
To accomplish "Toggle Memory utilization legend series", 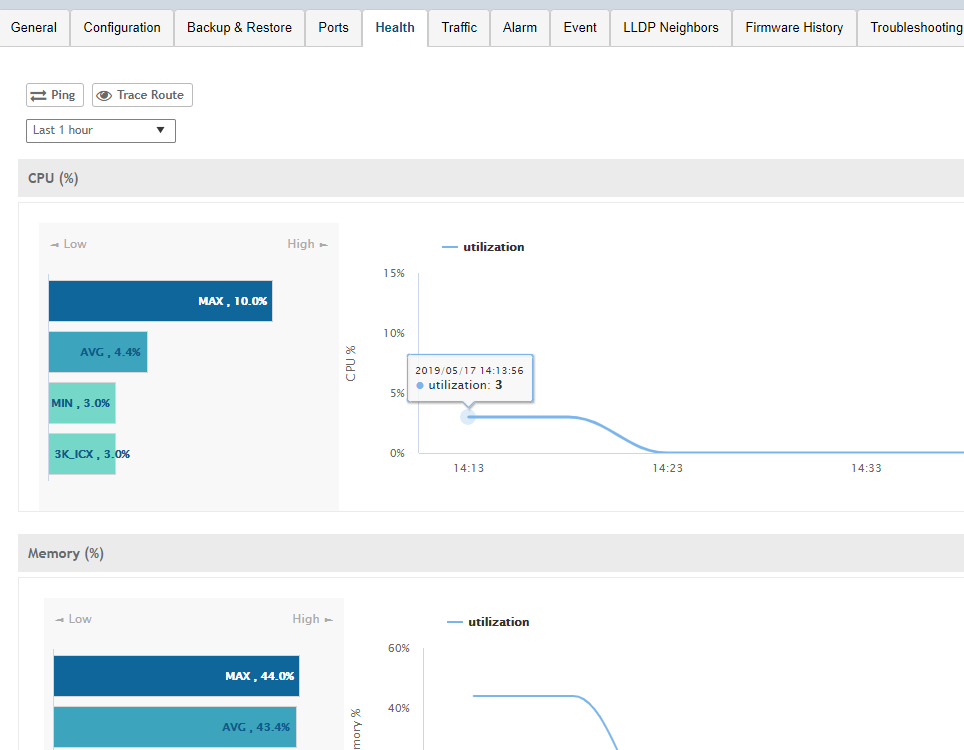I will tap(488, 622).
